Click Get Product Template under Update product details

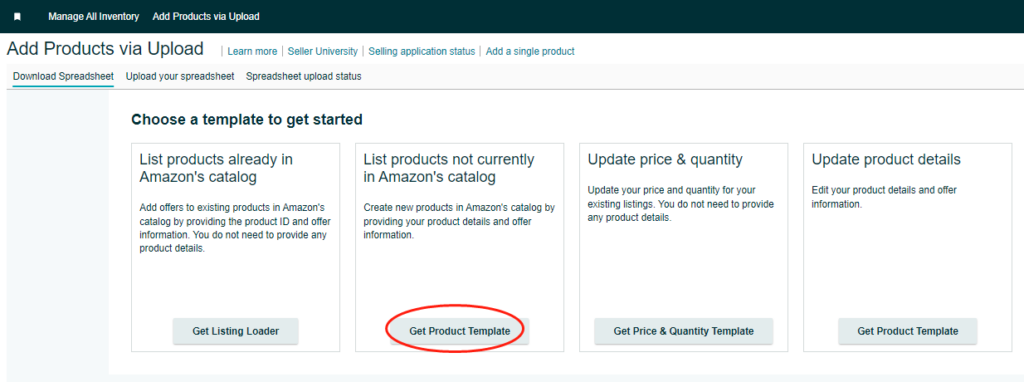[x=908, y=331]
